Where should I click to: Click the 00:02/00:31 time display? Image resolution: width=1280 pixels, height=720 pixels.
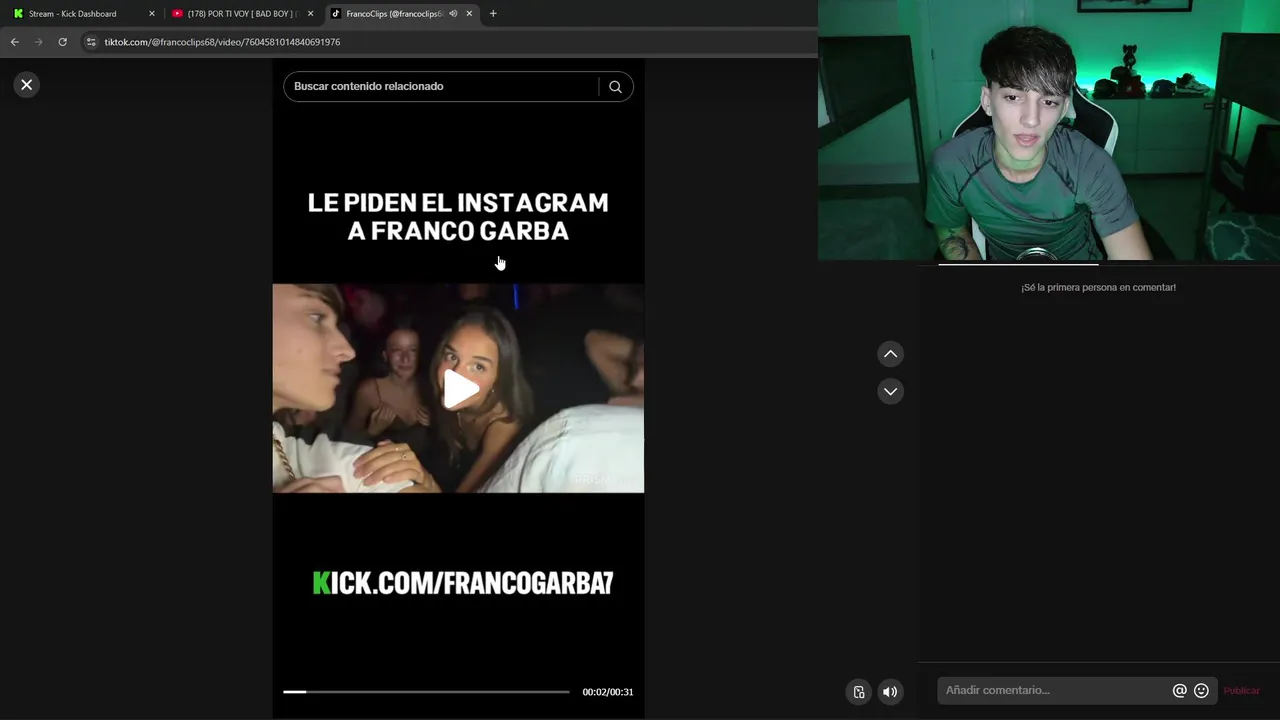(608, 692)
